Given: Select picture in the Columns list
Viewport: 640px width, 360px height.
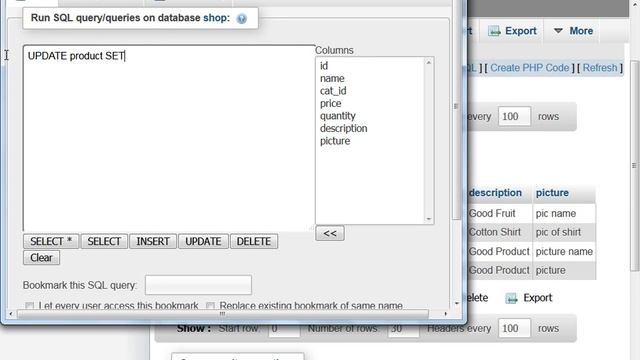Looking at the screenshot, I should (335, 141).
